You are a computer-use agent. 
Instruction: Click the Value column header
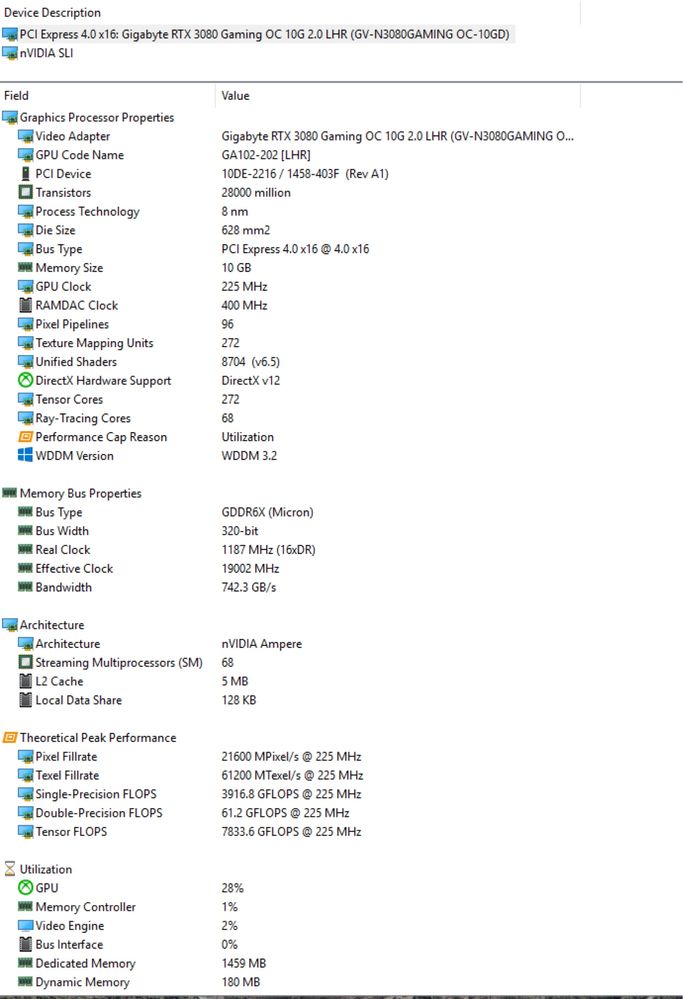pyautogui.click(x=235, y=96)
